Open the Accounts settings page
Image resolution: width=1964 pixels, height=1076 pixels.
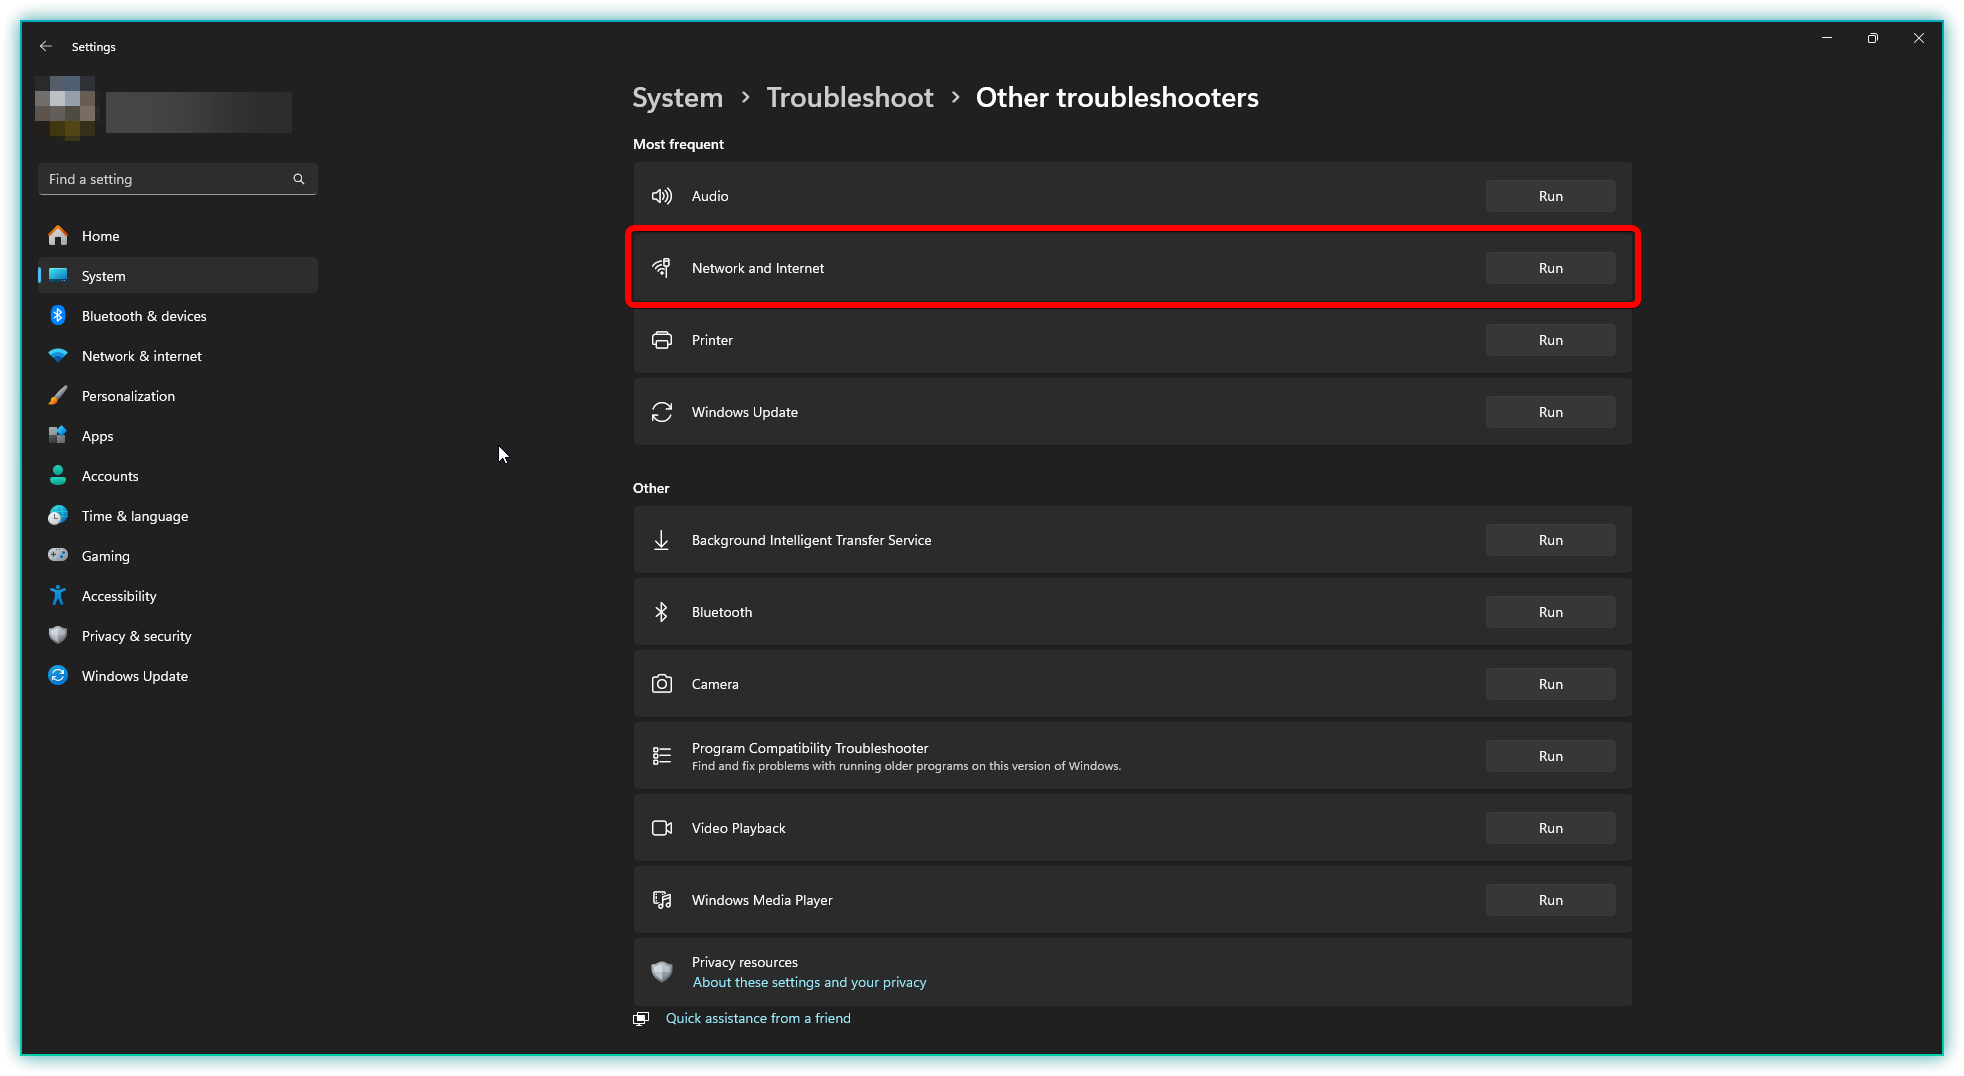pos(110,476)
